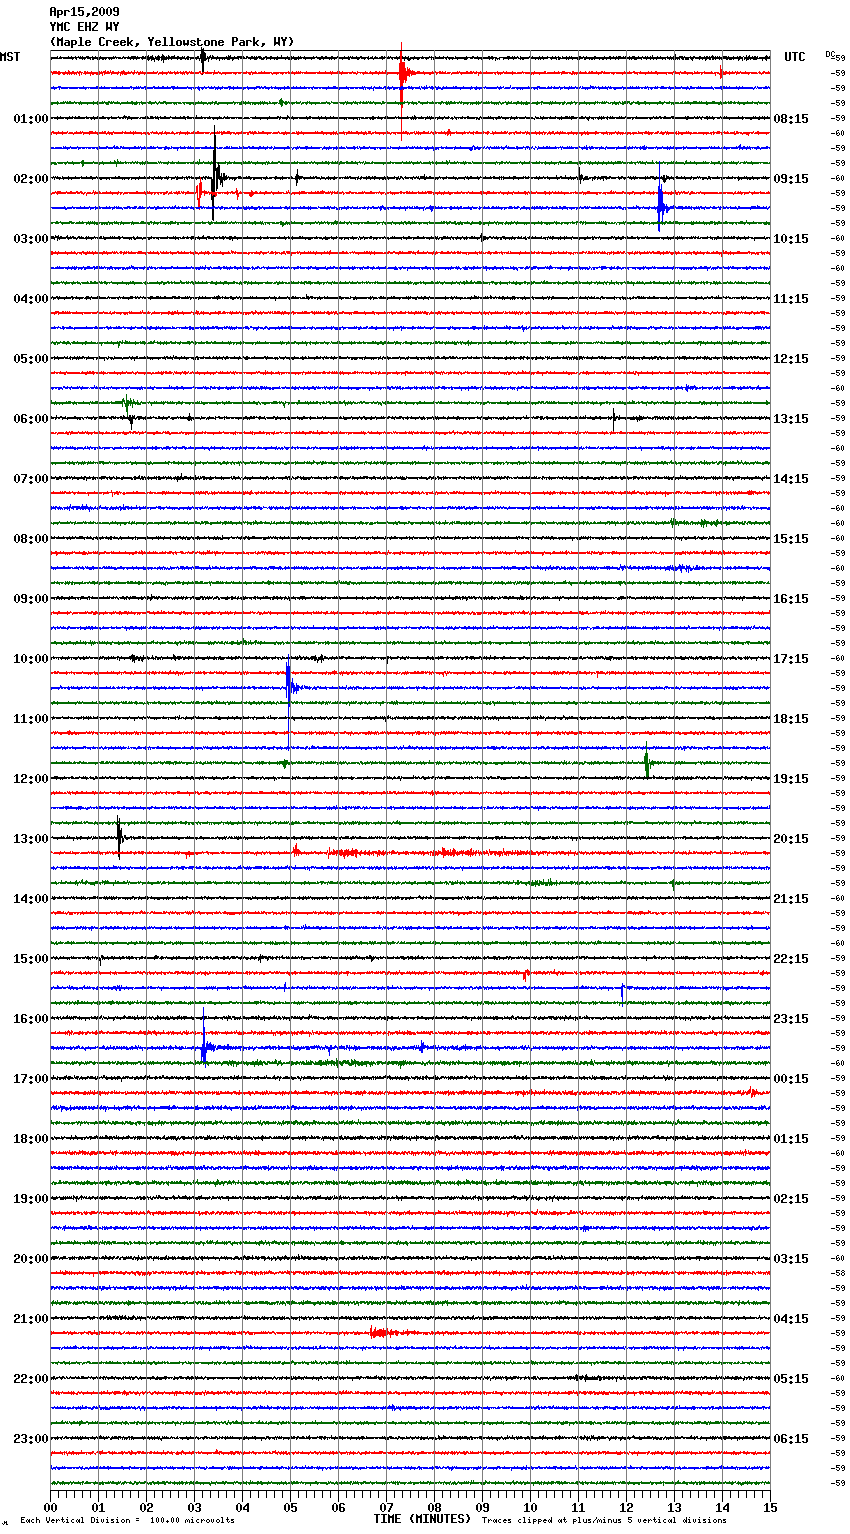The image size is (850, 1534).
Task: Click the '04:00' MST hour label
Action: pyautogui.click(x=31, y=299)
